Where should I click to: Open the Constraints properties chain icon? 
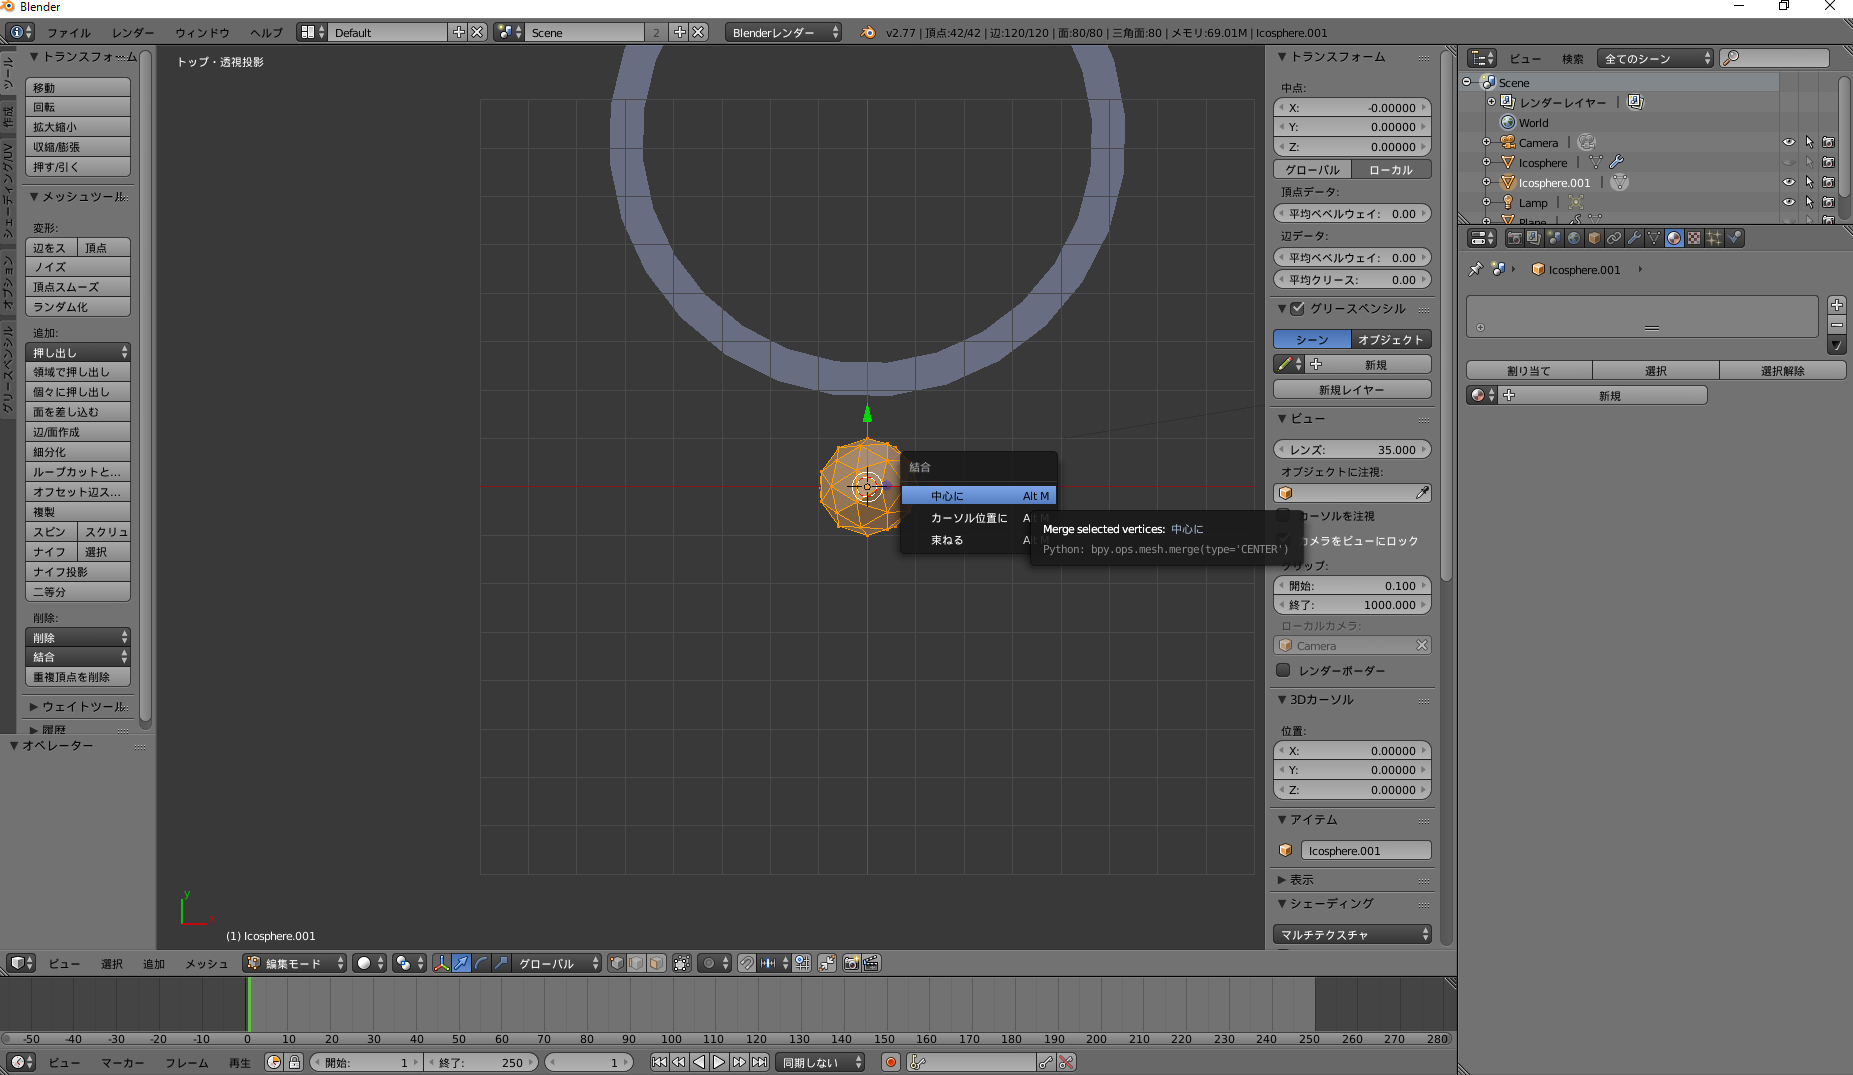[x=1614, y=238]
